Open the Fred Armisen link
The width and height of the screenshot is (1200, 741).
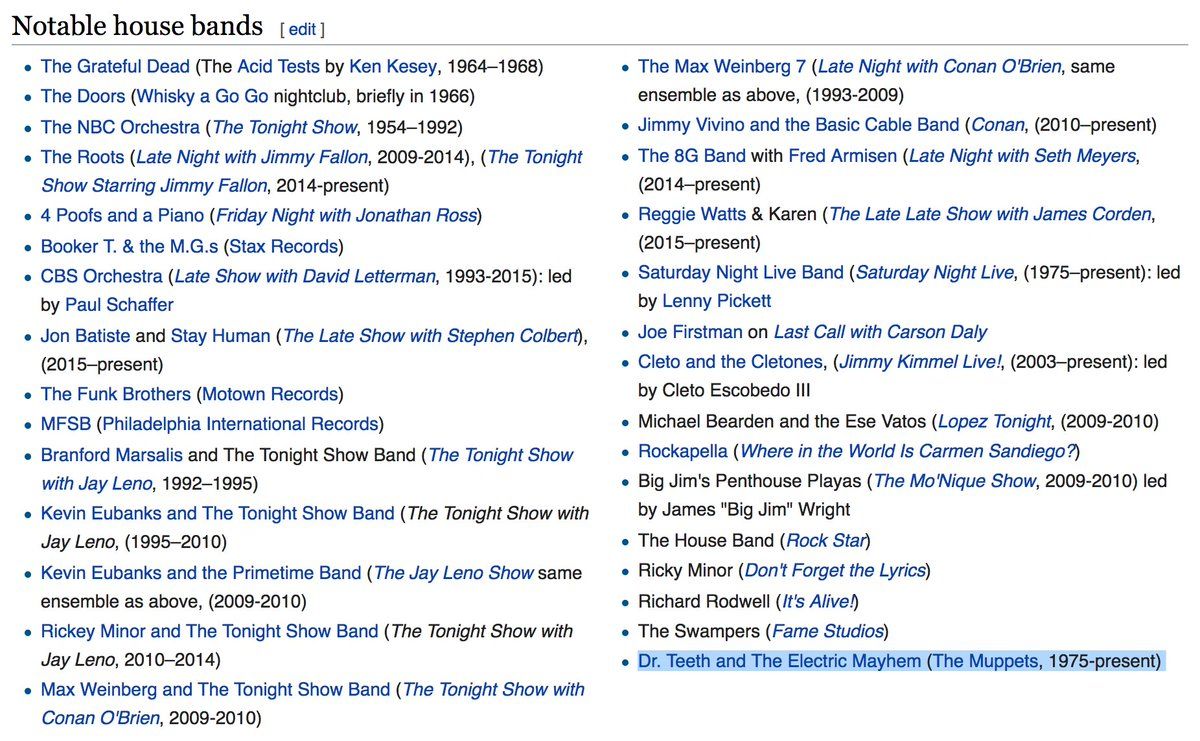(842, 156)
